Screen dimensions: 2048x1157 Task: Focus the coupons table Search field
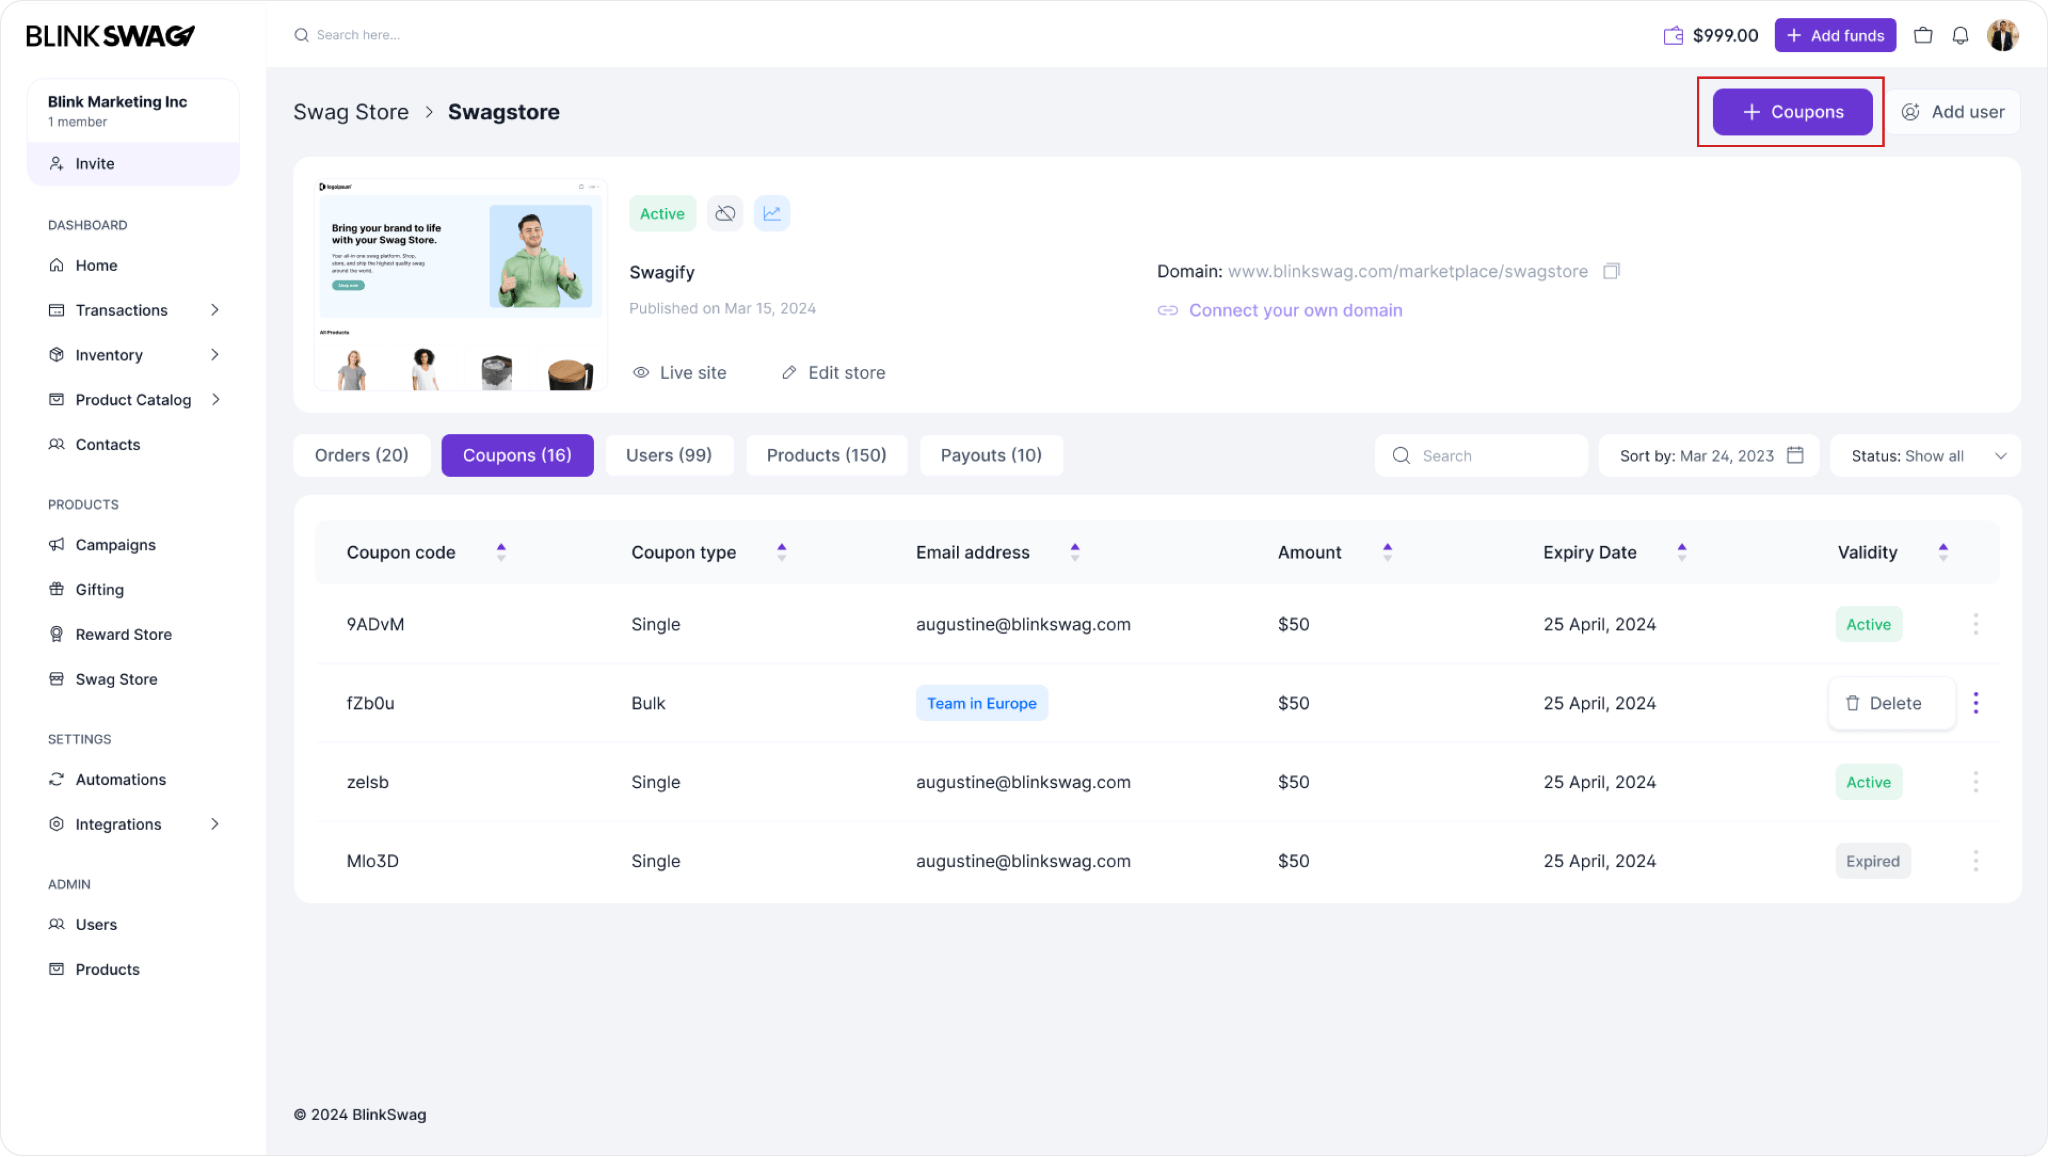click(1481, 455)
